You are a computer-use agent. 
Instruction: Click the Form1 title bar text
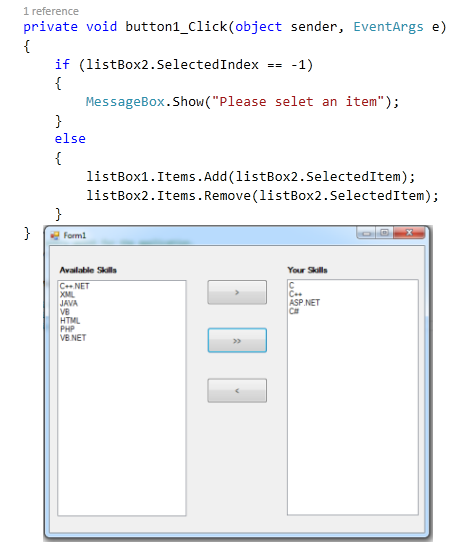click(x=74, y=235)
